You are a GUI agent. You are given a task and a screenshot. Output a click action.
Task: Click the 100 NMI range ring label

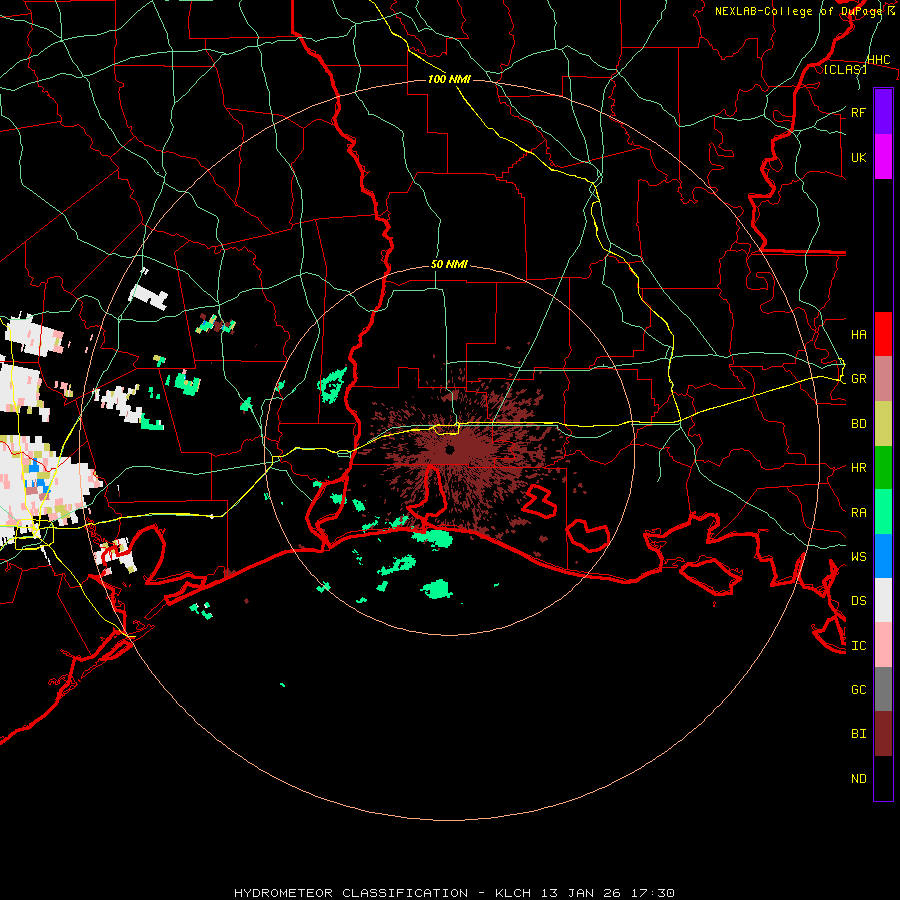tap(449, 79)
